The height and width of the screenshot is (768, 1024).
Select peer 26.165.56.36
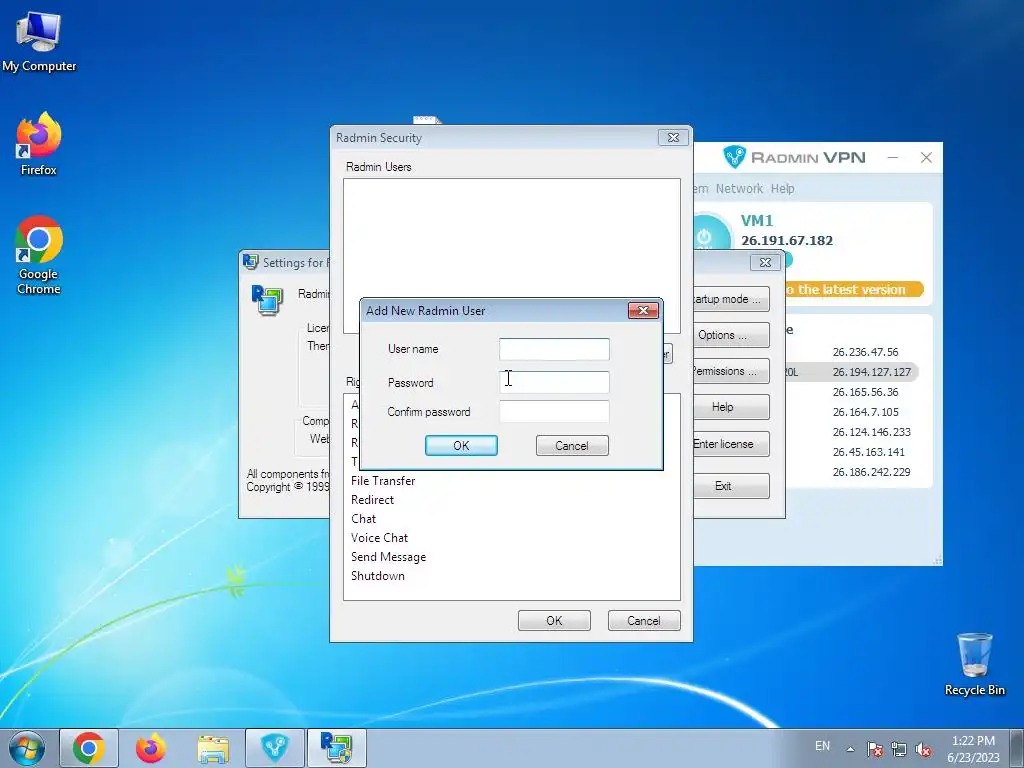(x=865, y=392)
